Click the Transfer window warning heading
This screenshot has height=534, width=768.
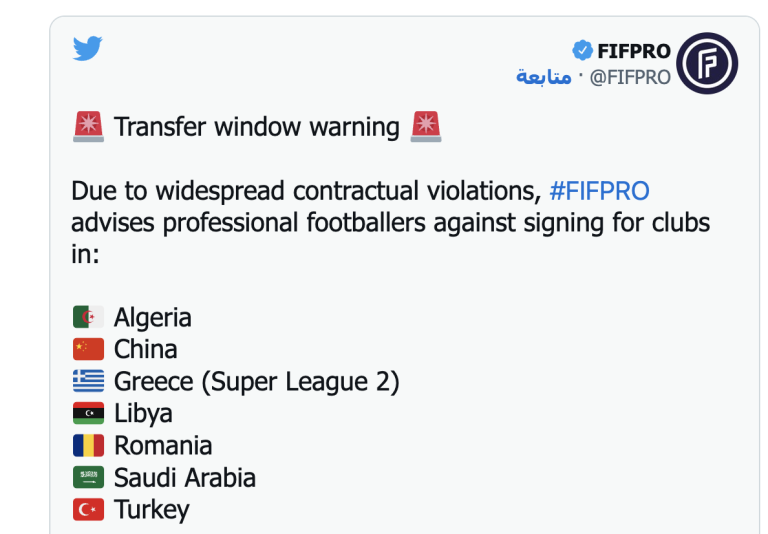pyautogui.click(x=257, y=127)
